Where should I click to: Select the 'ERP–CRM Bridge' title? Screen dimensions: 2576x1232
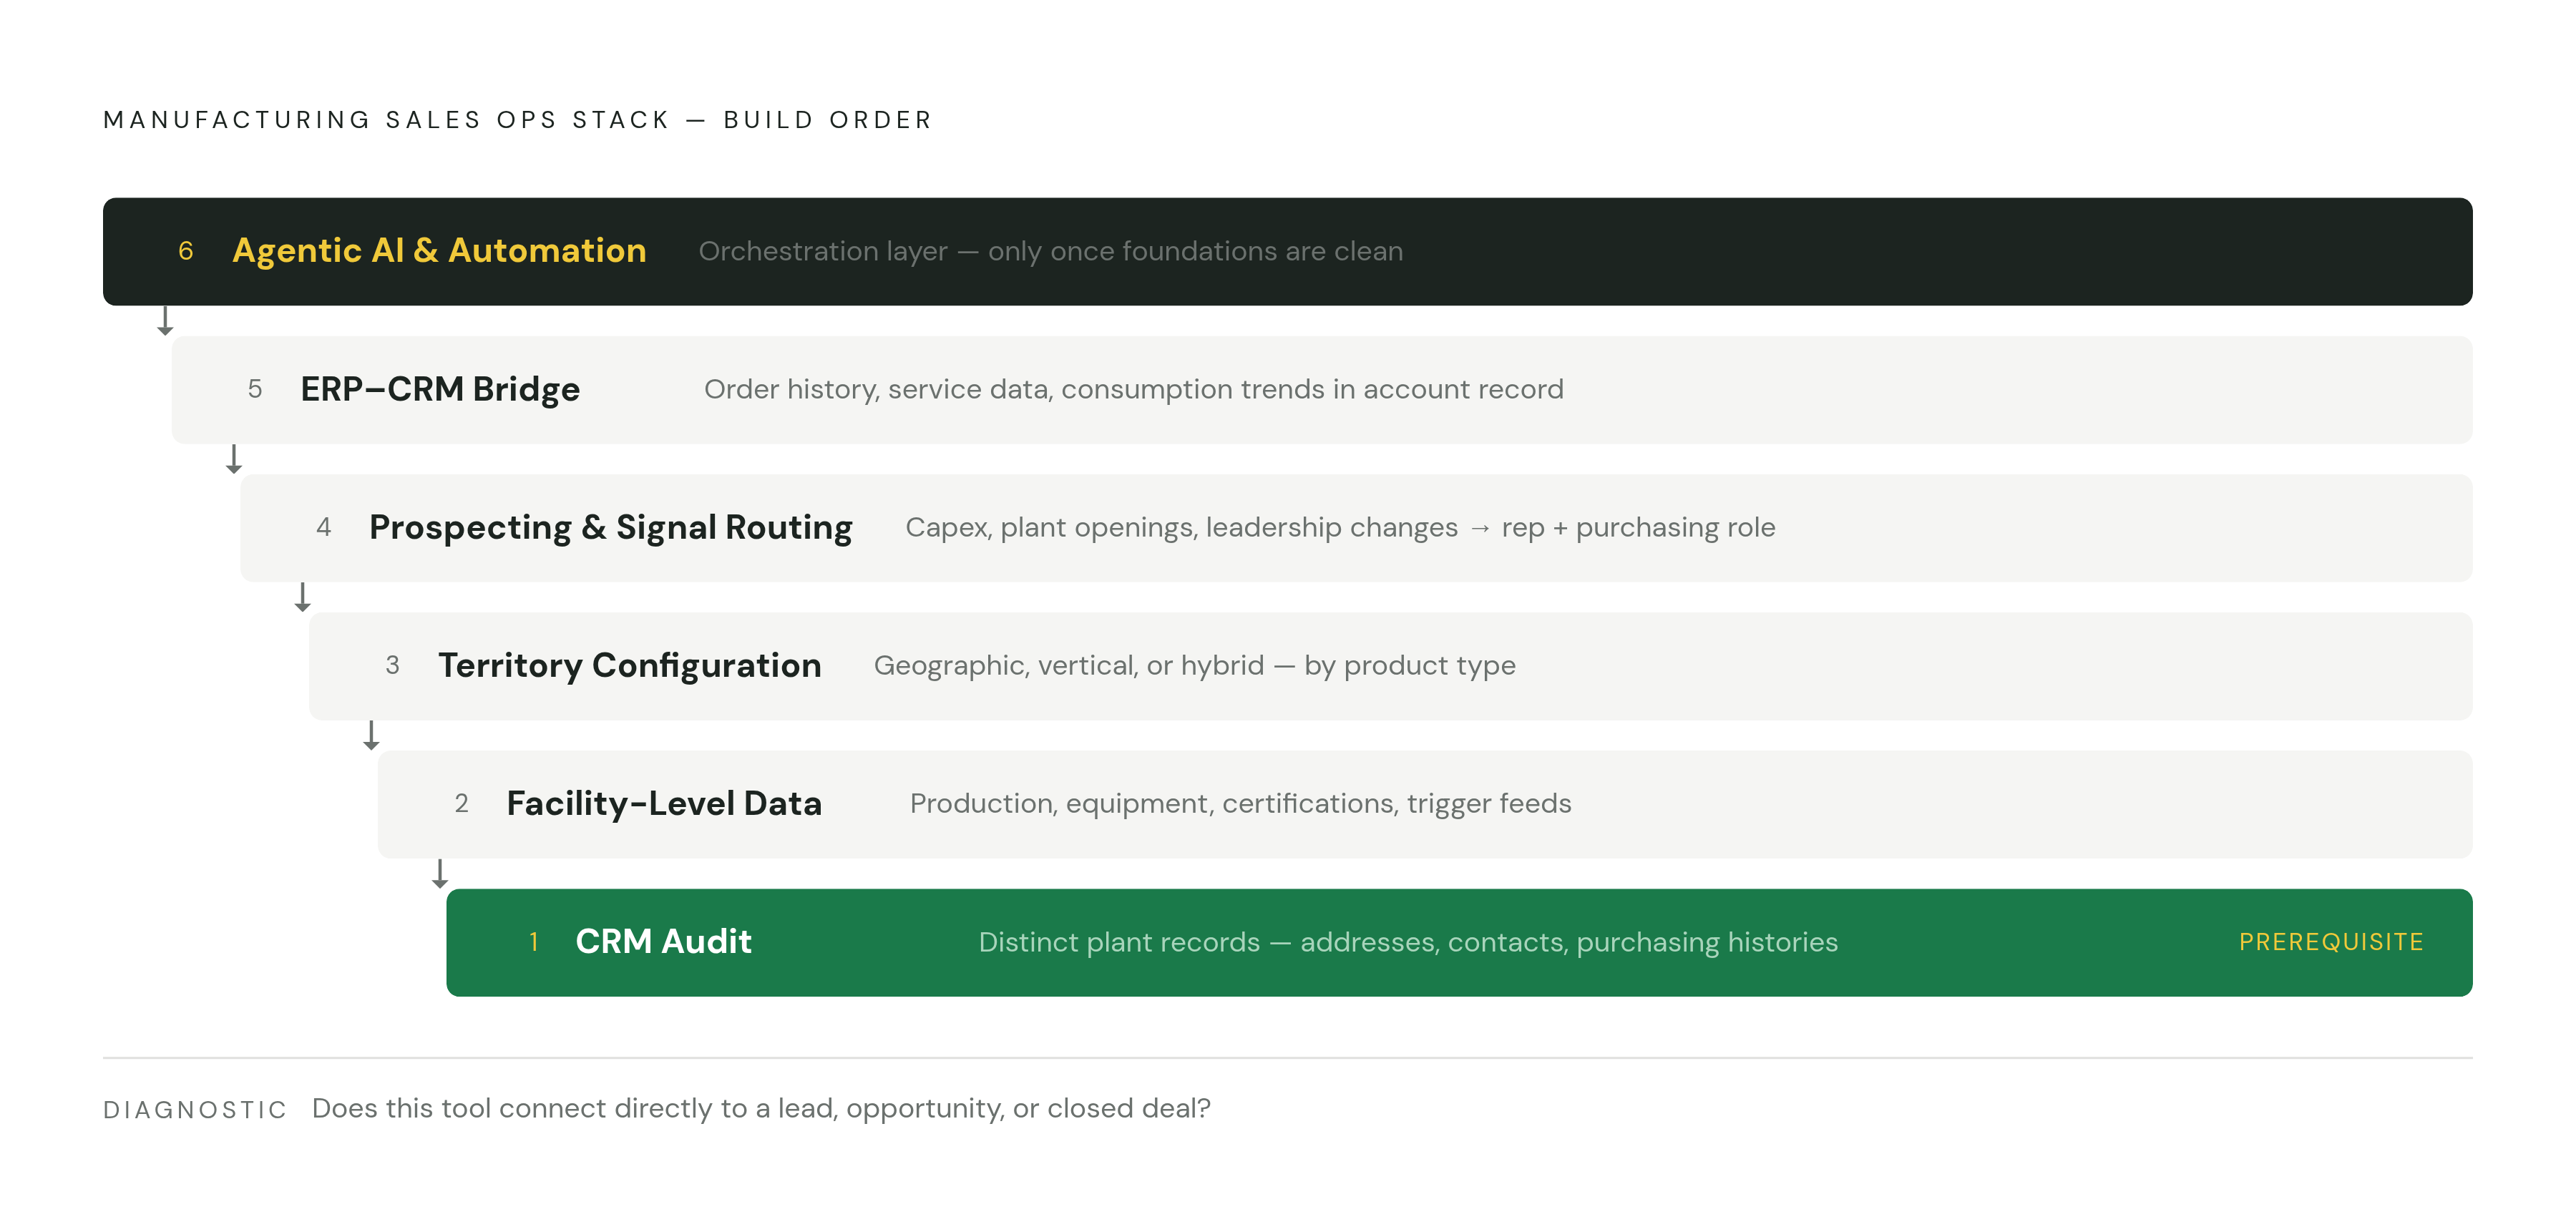point(440,389)
